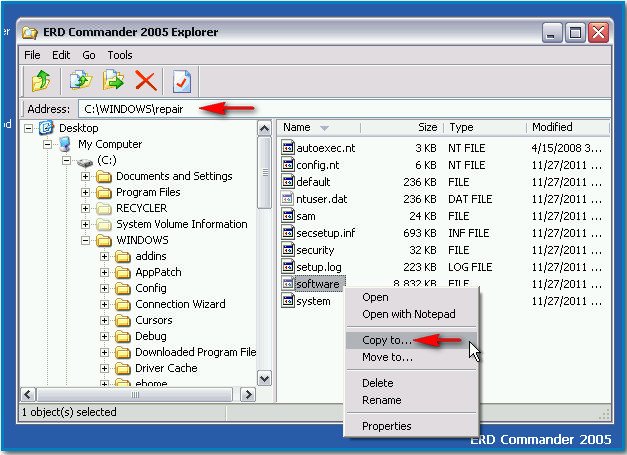Screen dimensions: 627x455
Task: Expand the Connection Wizard folder node
Action: [x=104, y=304]
